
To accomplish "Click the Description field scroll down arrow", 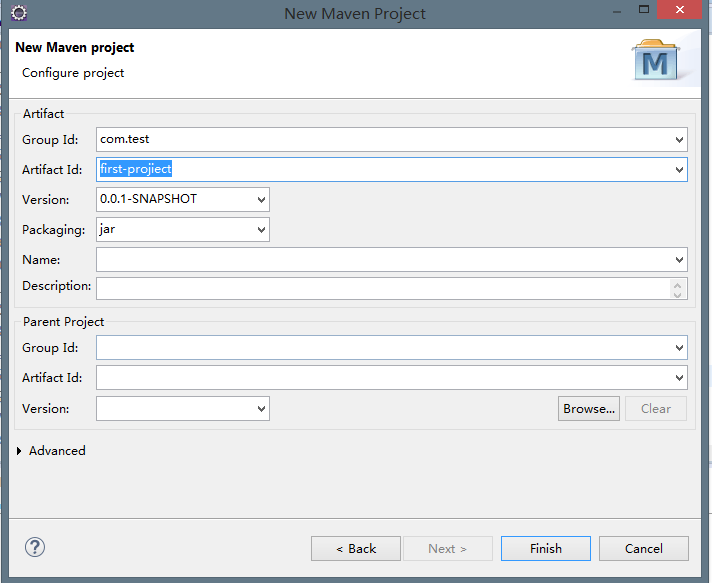I will 677,295.
